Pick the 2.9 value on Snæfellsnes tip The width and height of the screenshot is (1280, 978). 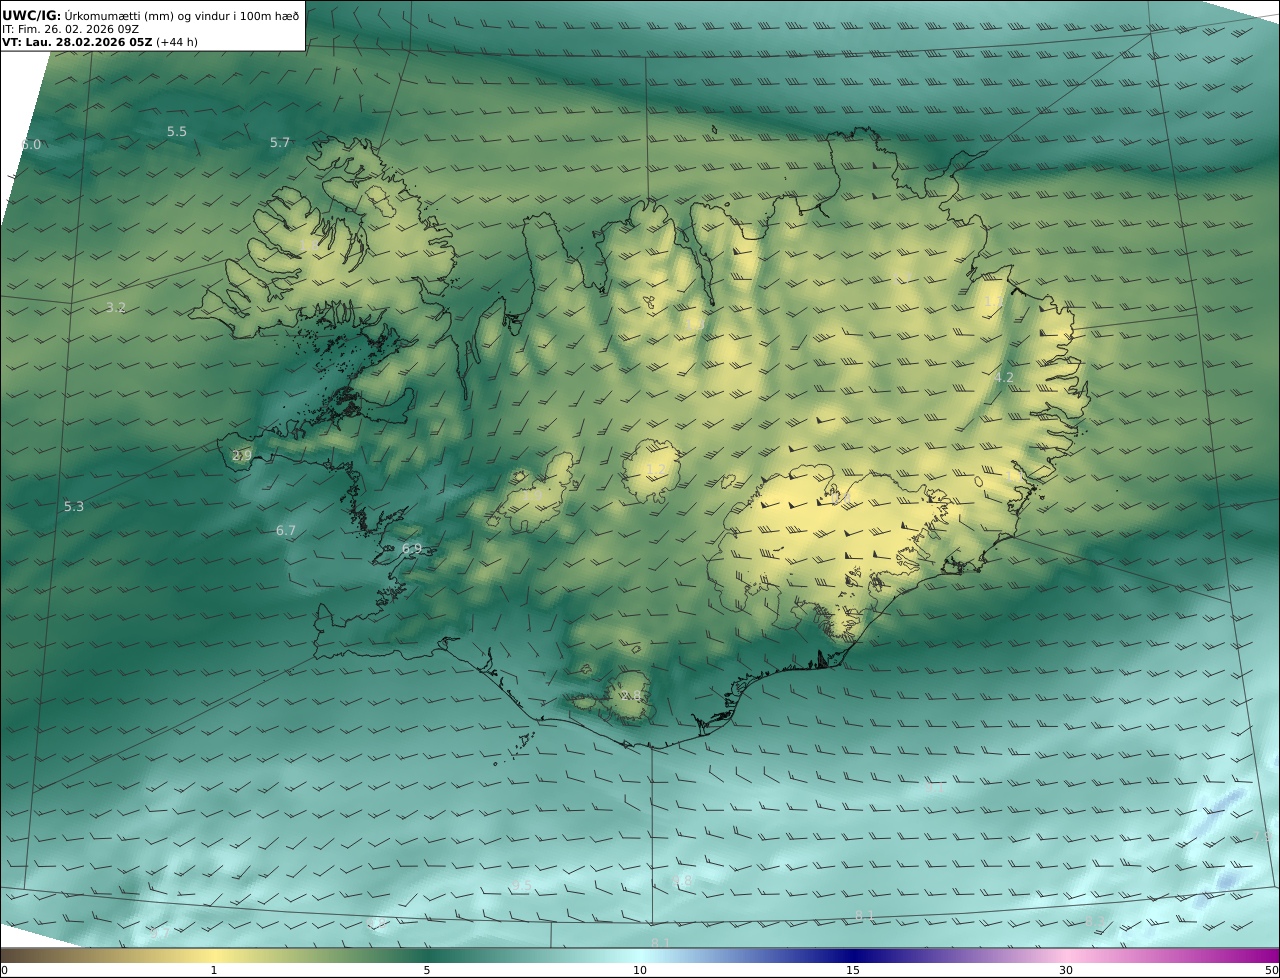tap(242, 456)
